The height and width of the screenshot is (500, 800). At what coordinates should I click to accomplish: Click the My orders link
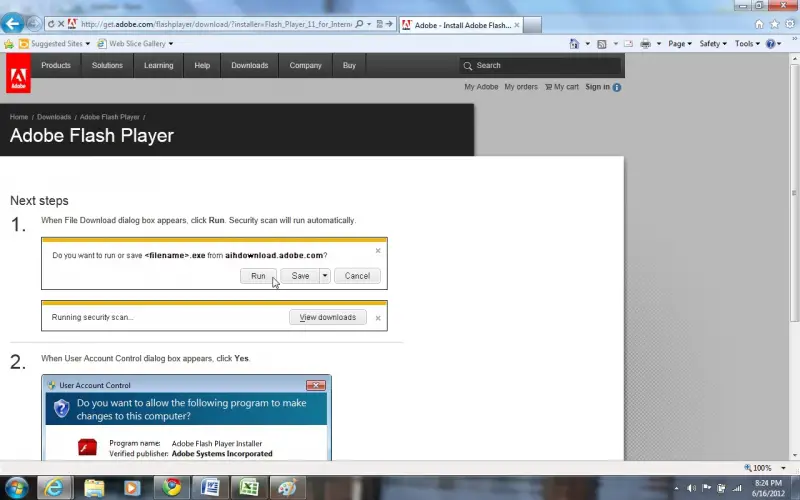point(521,87)
